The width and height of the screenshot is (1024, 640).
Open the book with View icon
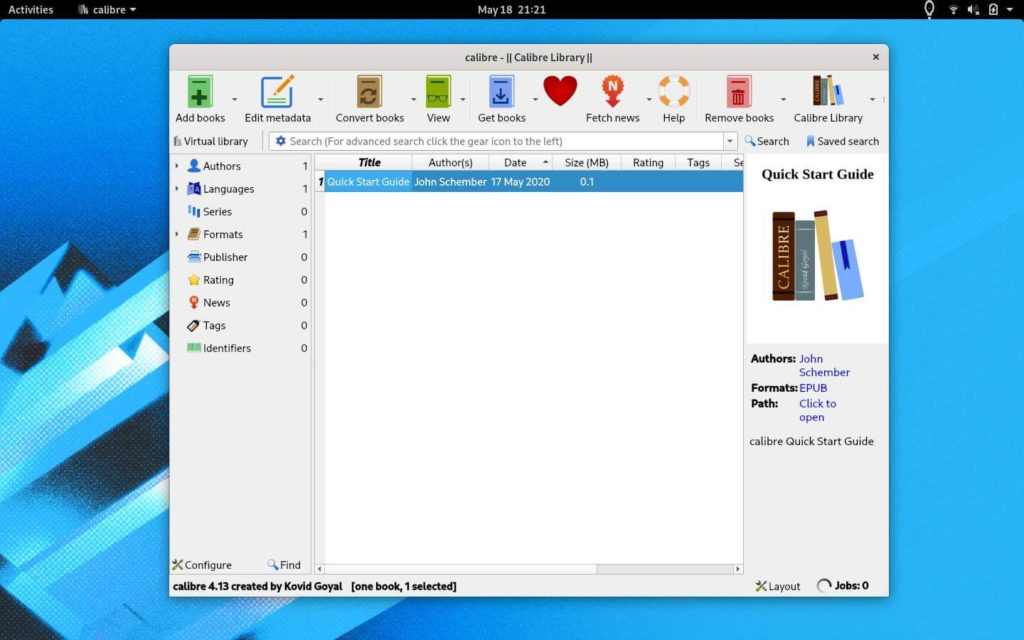(438, 93)
